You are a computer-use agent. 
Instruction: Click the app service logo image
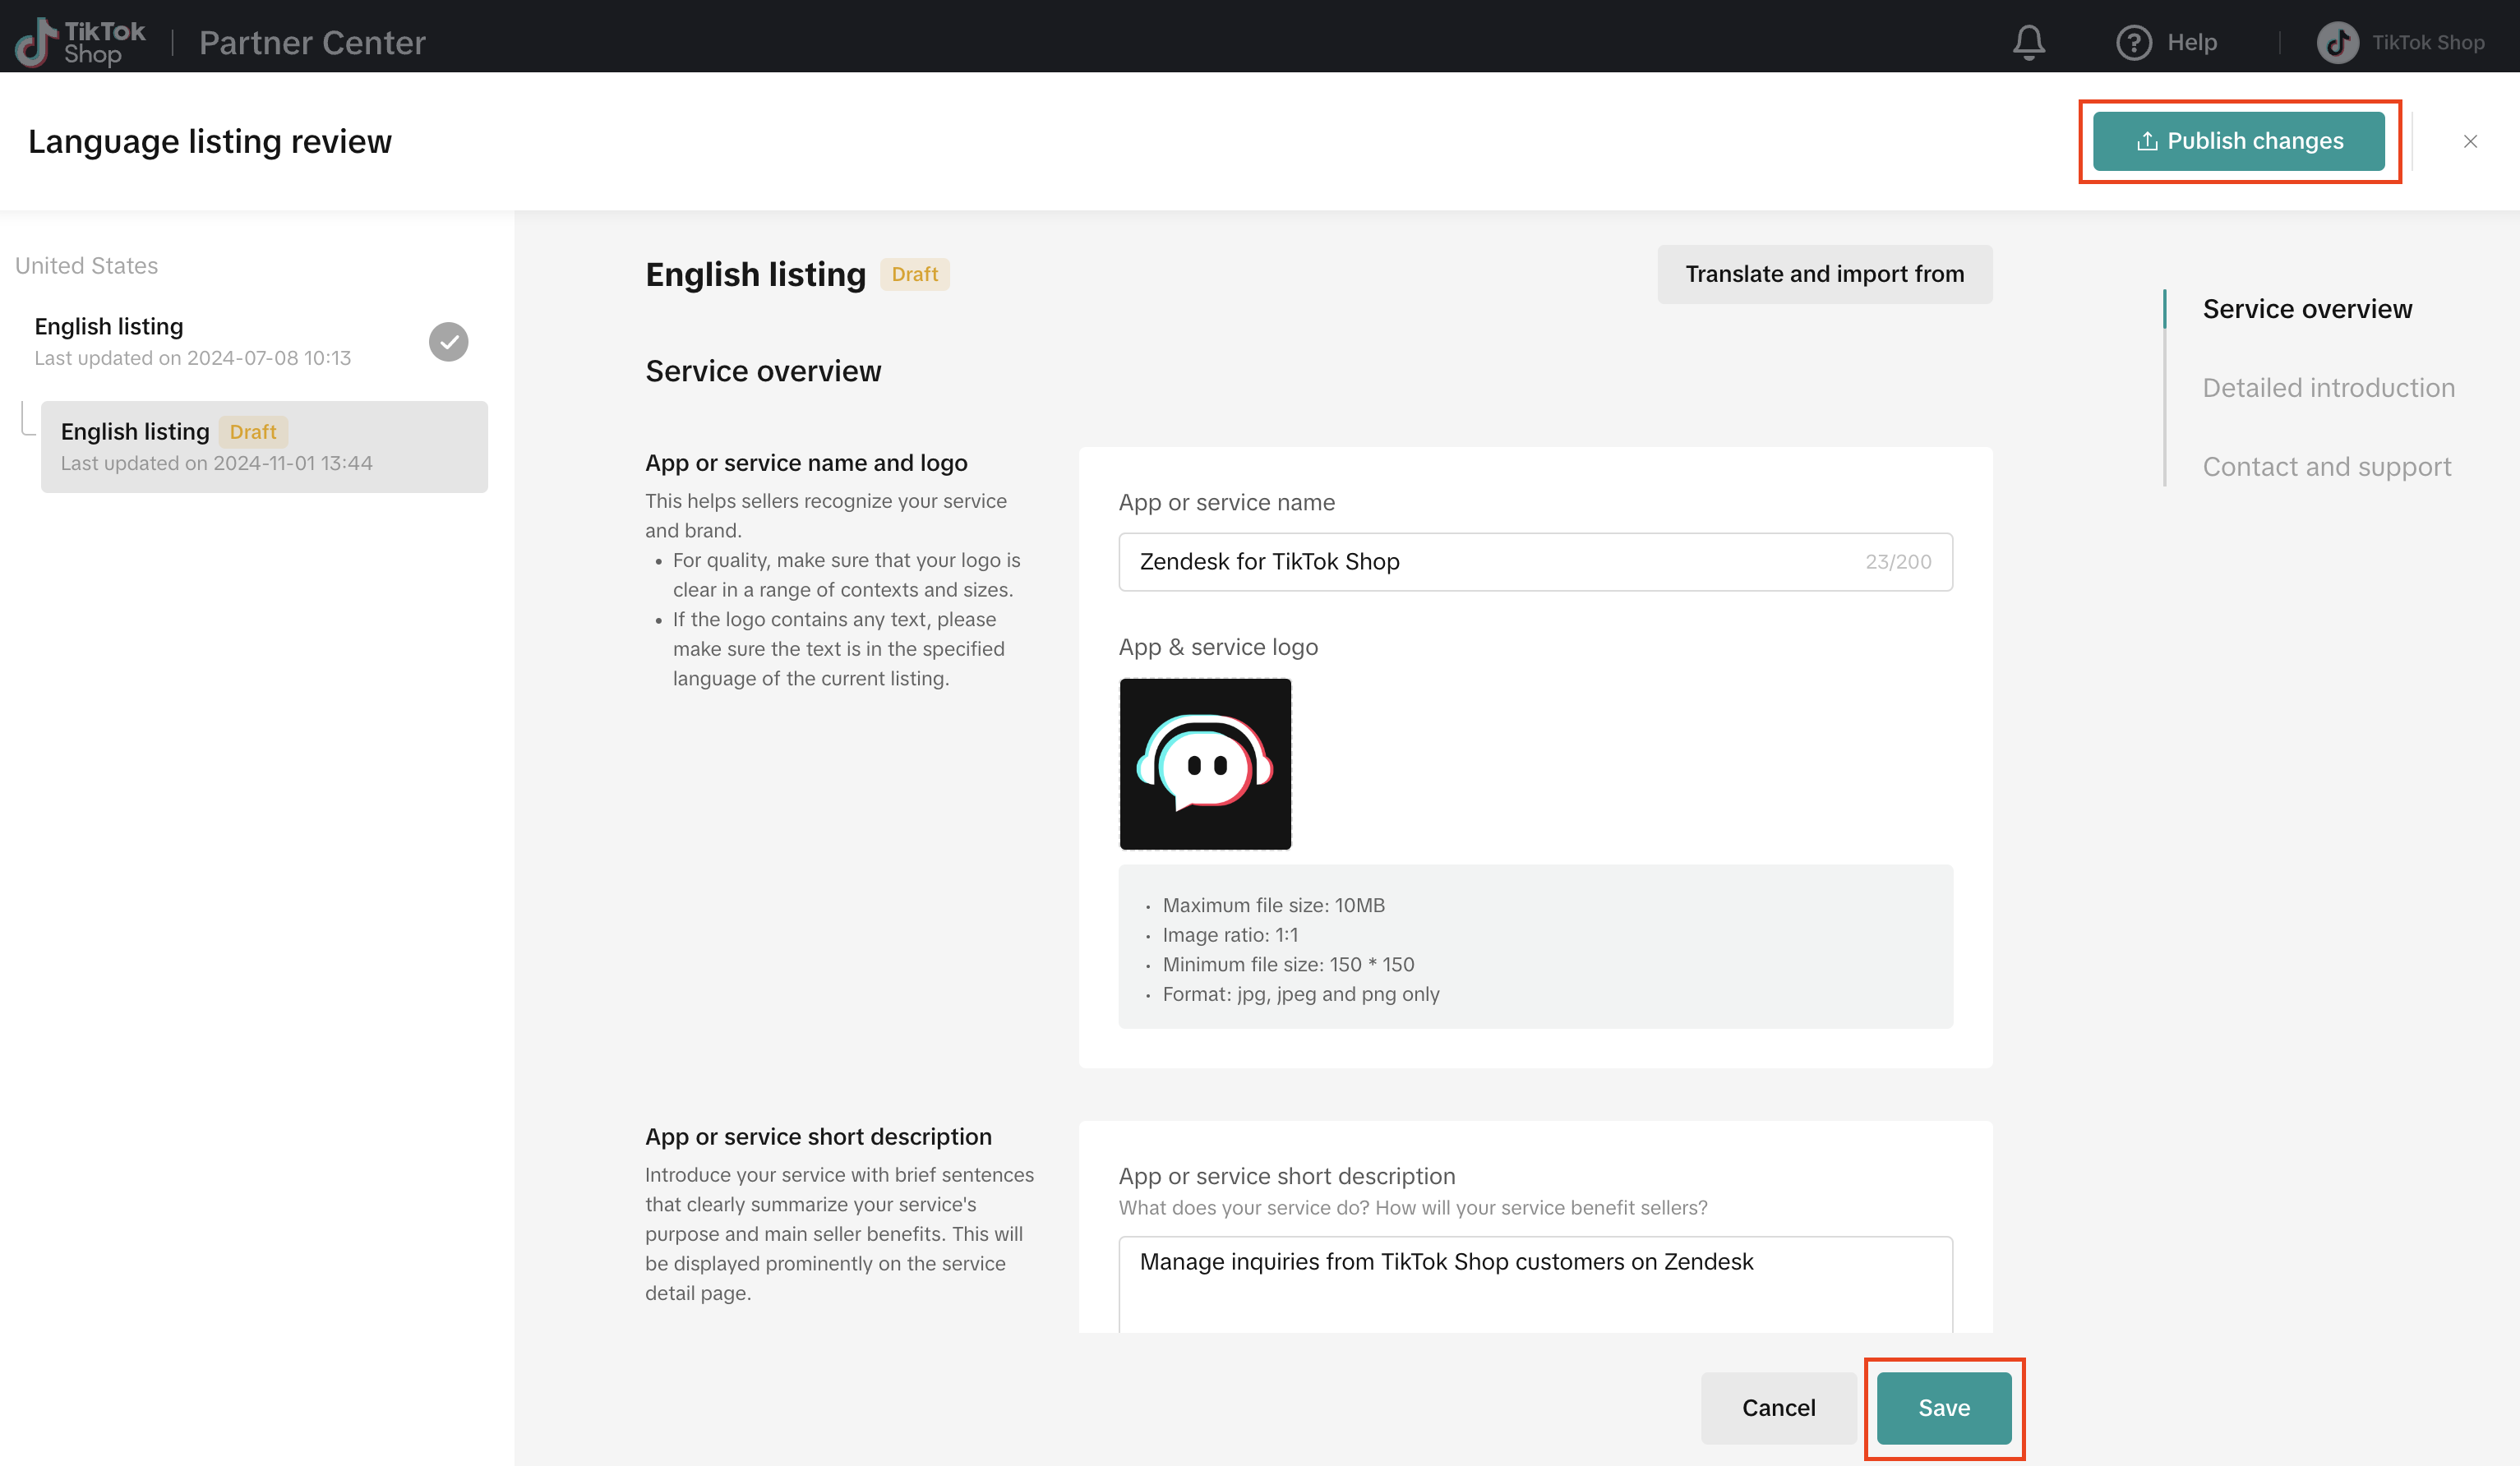[x=1205, y=764]
